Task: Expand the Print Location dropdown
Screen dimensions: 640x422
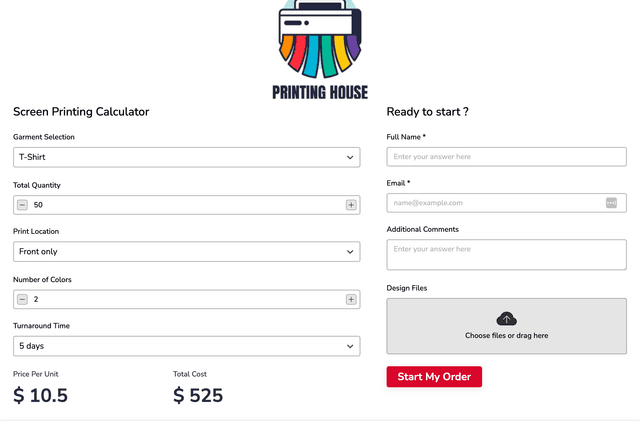Action: [186, 252]
